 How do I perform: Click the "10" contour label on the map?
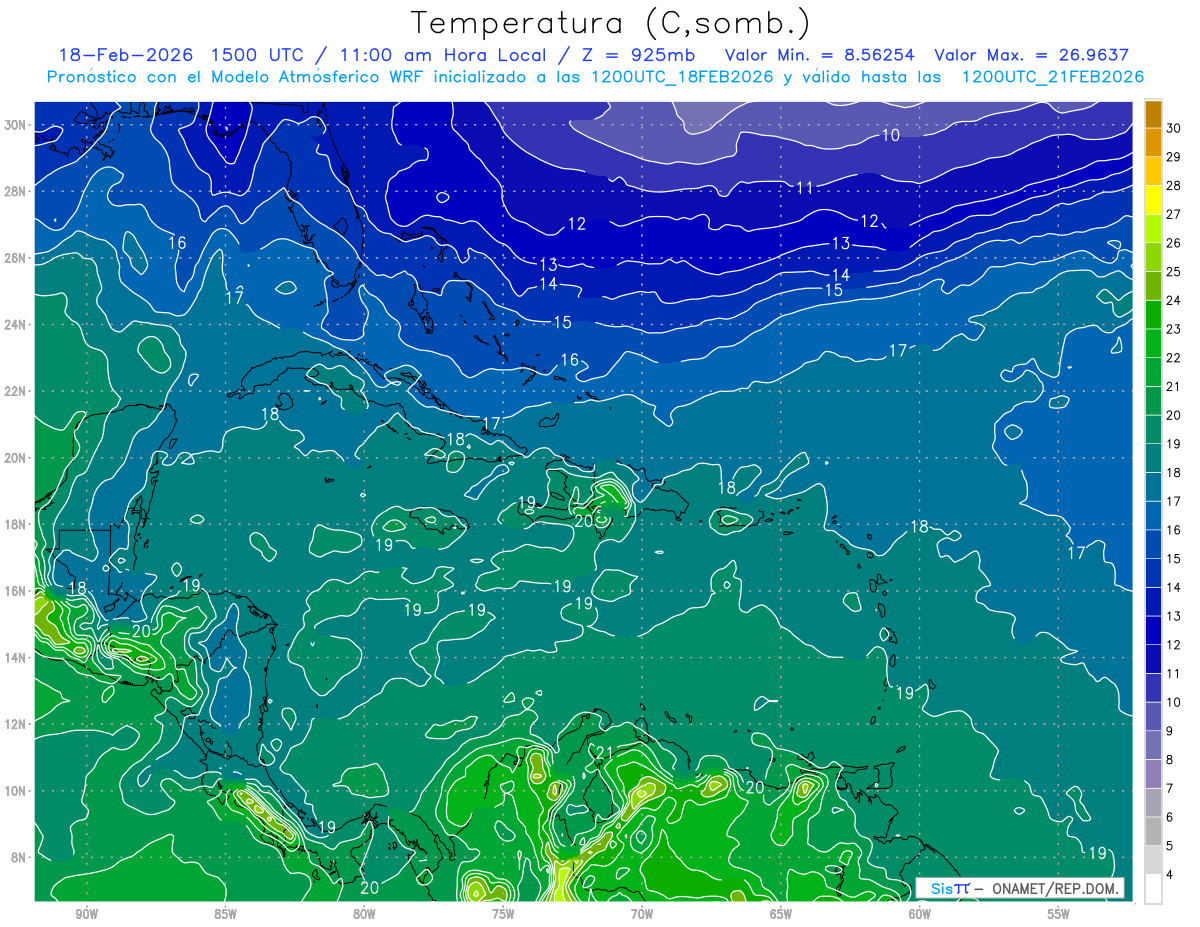click(891, 135)
